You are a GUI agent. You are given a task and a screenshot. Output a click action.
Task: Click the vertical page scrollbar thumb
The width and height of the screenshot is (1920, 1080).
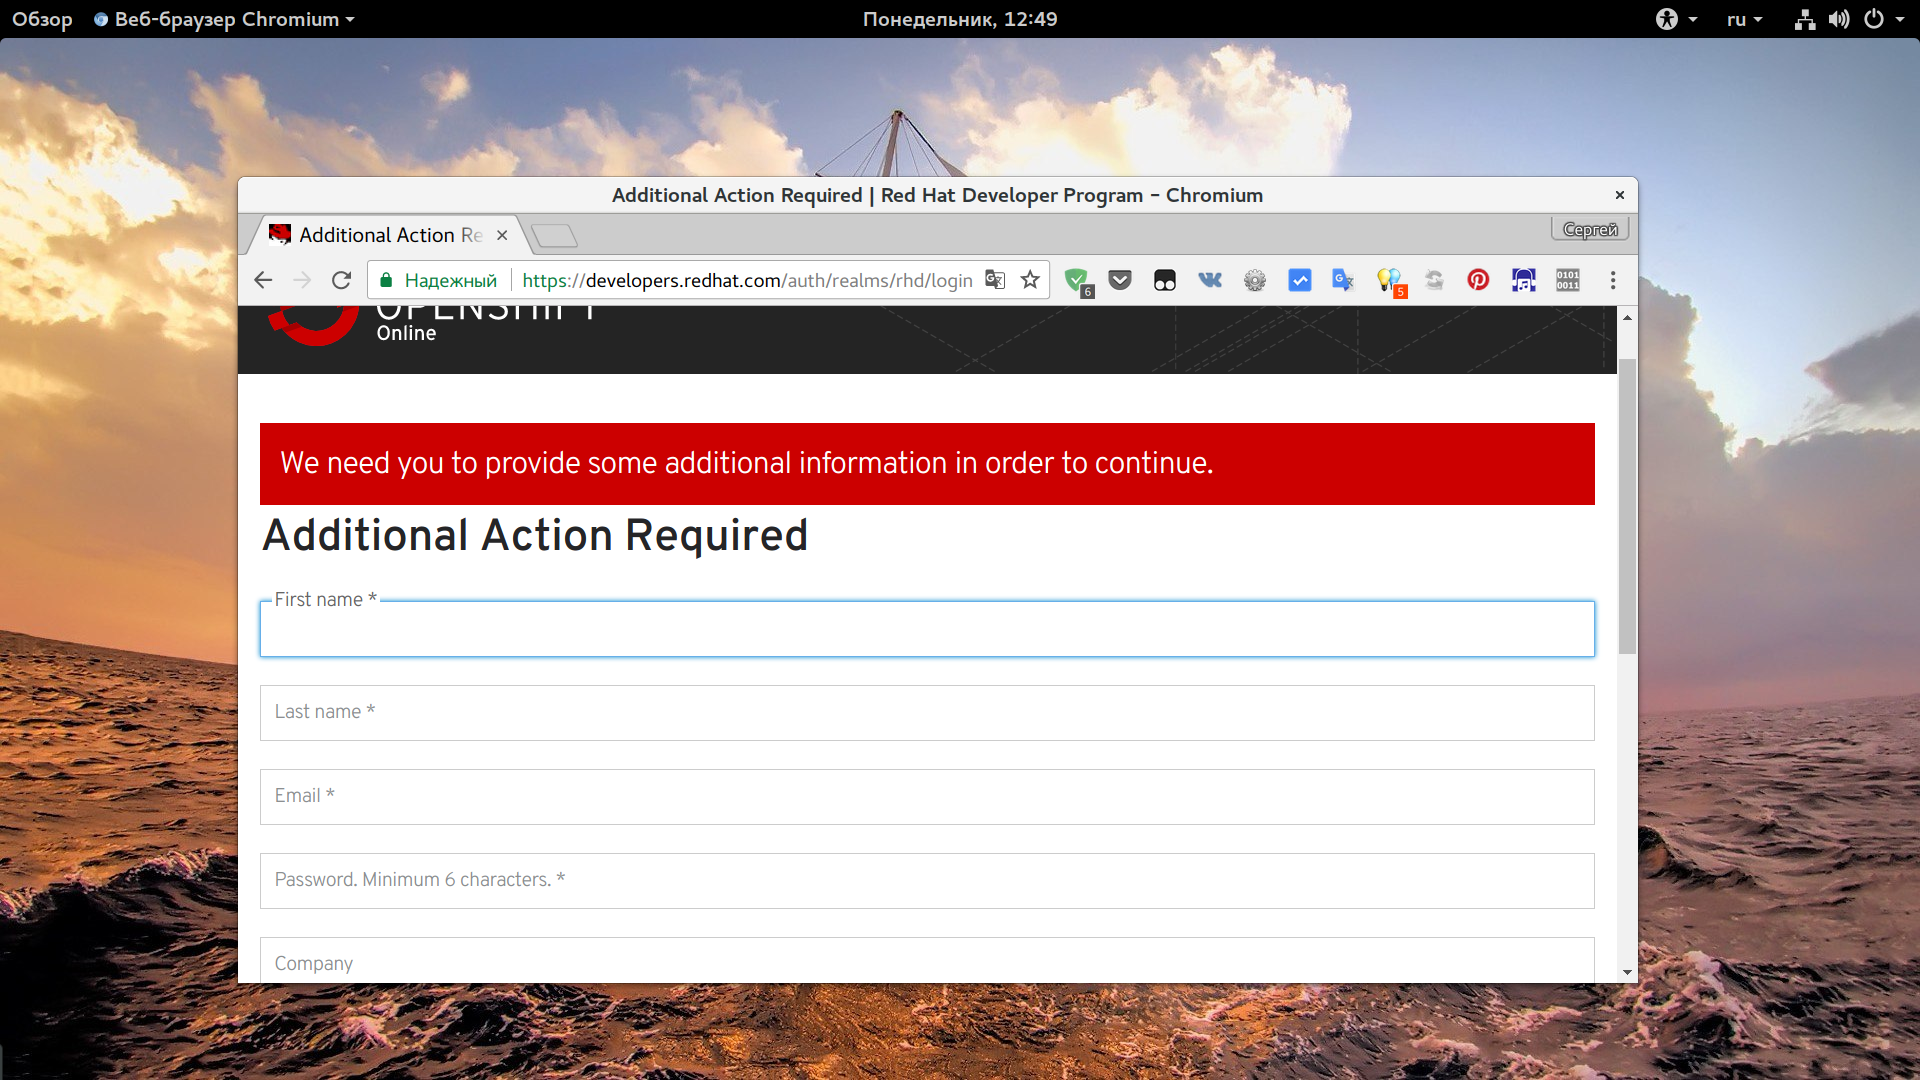click(1627, 505)
